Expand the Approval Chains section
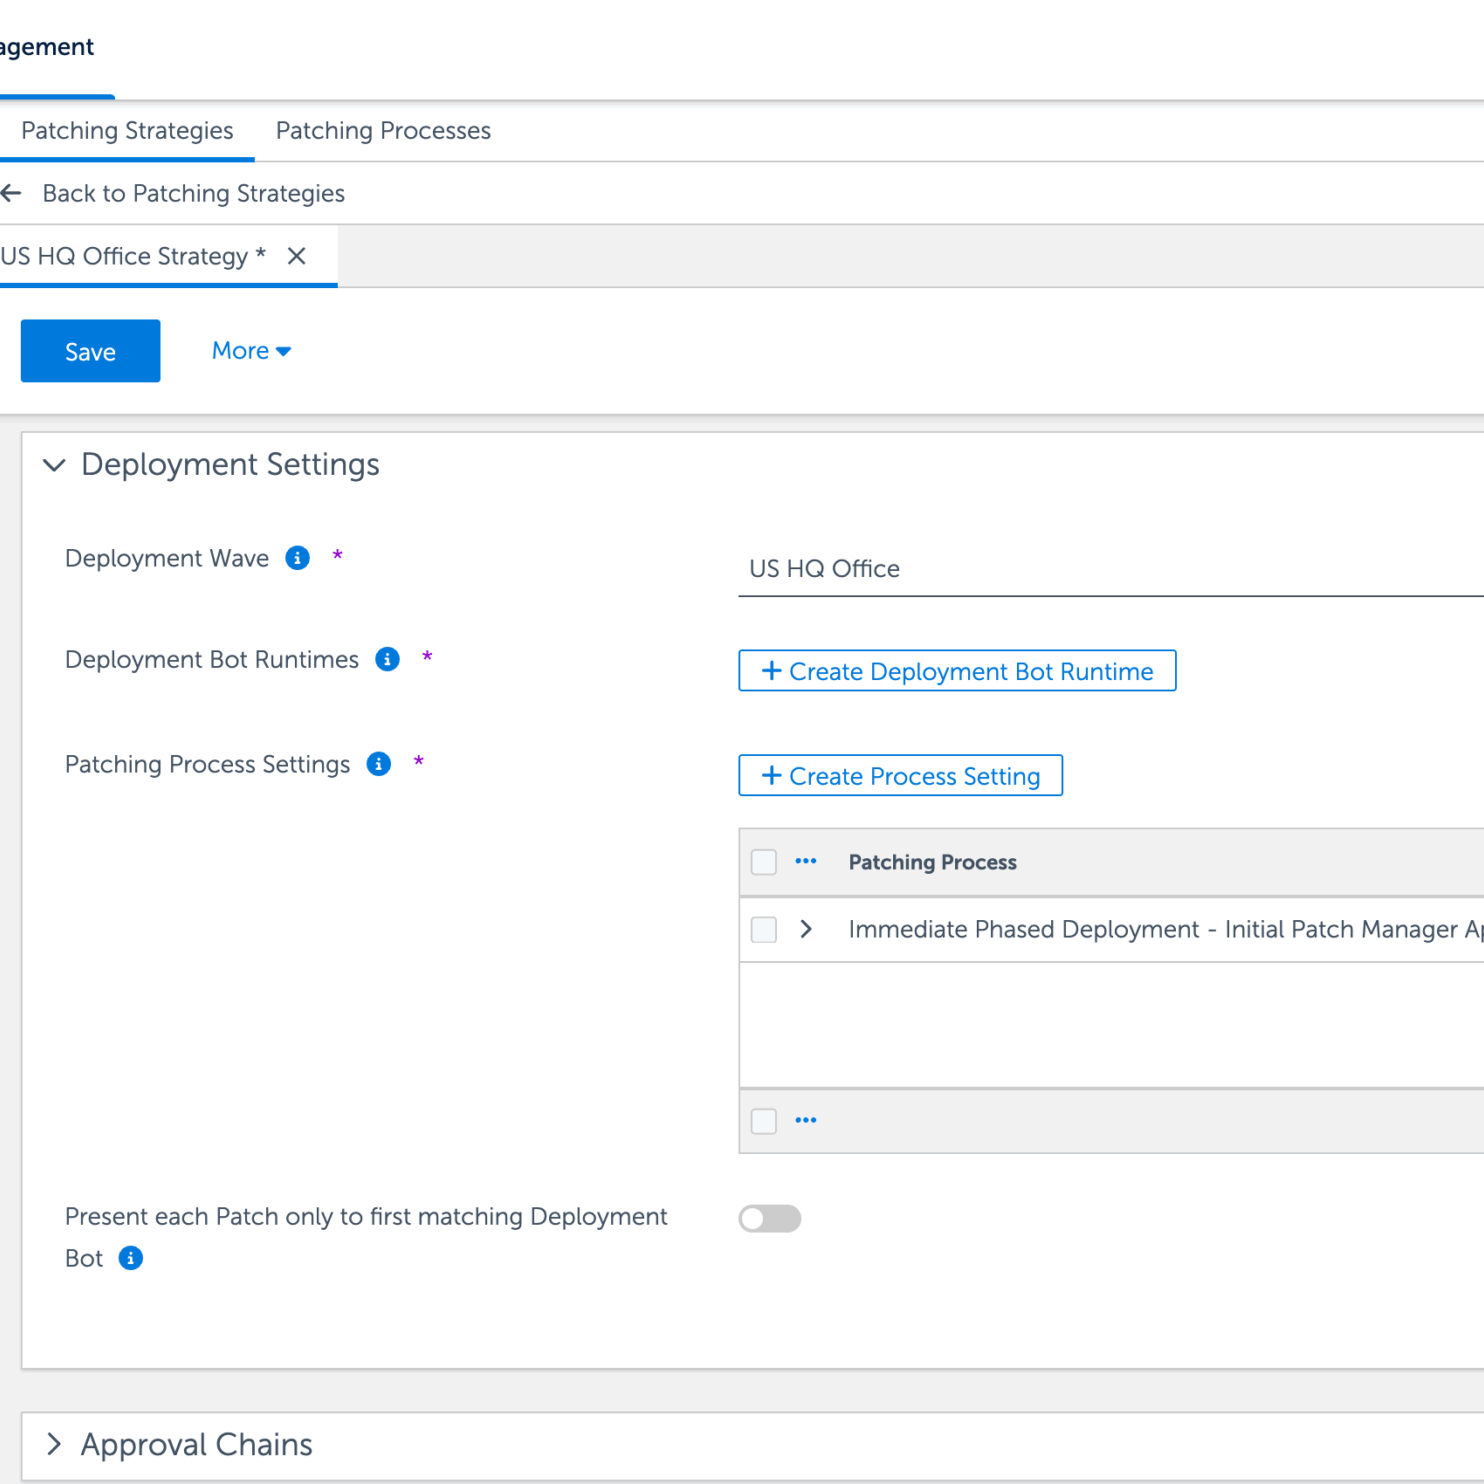The width and height of the screenshot is (1484, 1484). [x=54, y=1444]
